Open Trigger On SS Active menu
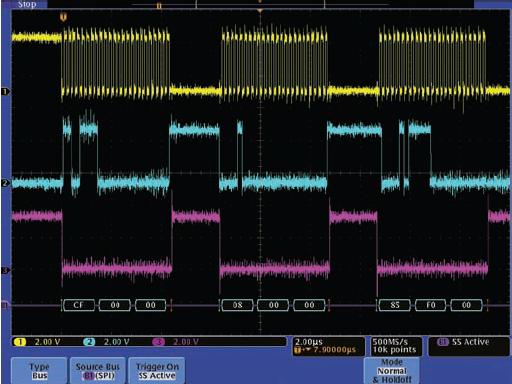Viewport: 512px width, 384px height. click(x=157, y=371)
